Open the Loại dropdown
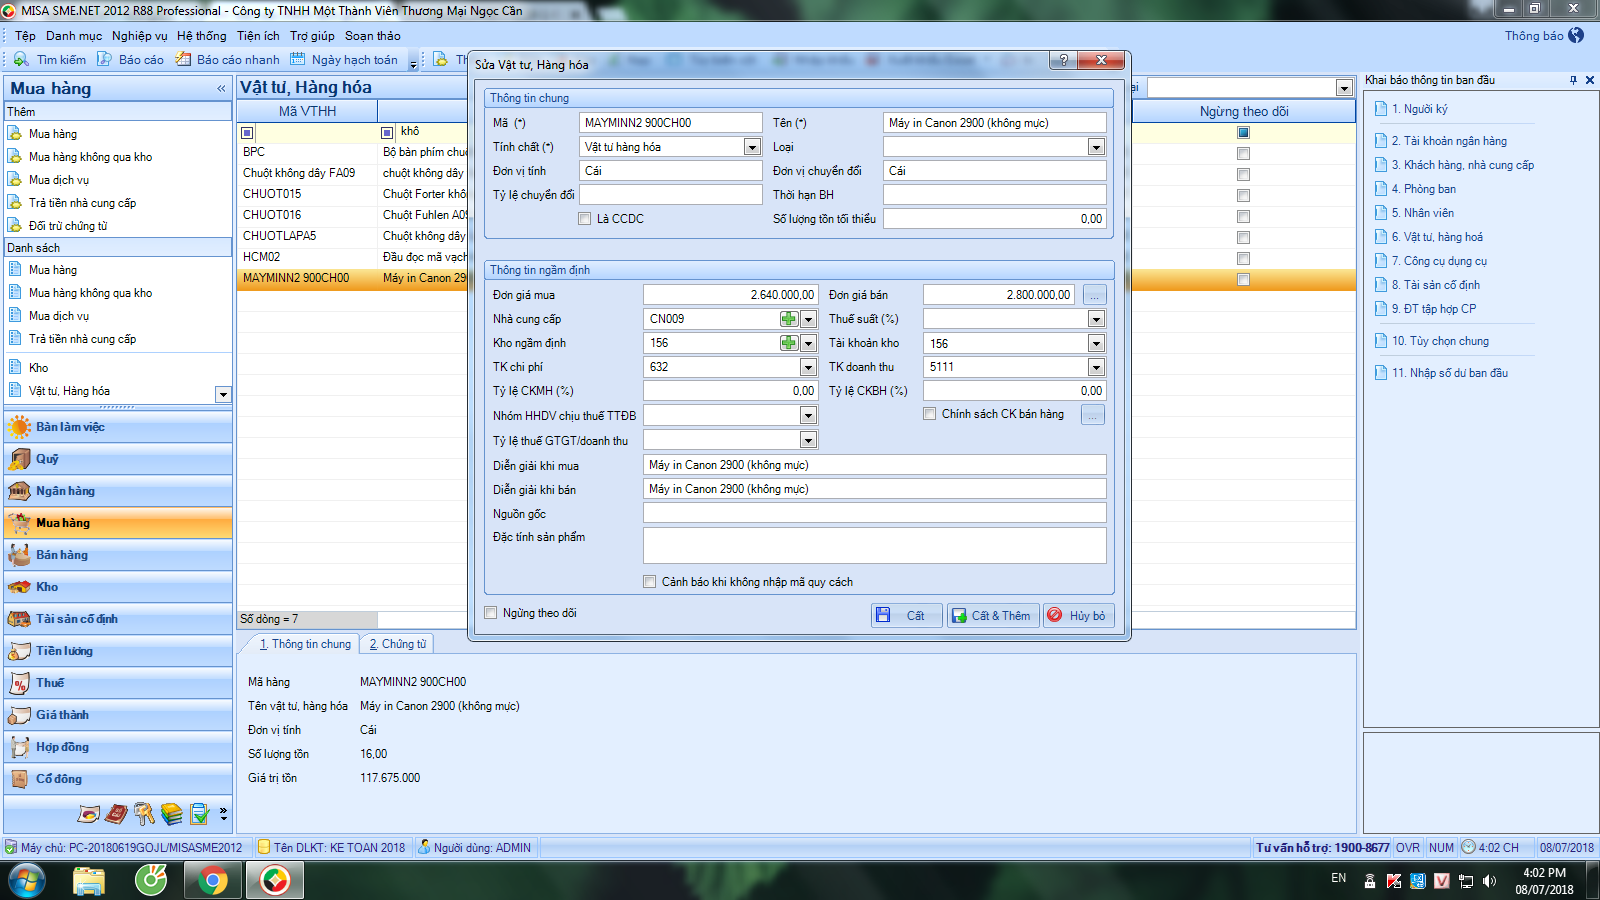 click(1096, 147)
